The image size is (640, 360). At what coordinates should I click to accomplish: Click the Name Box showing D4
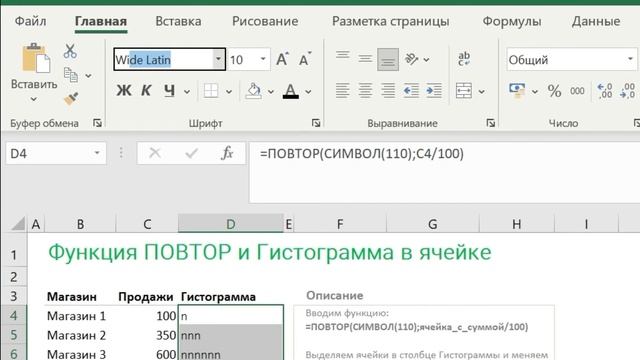56,153
